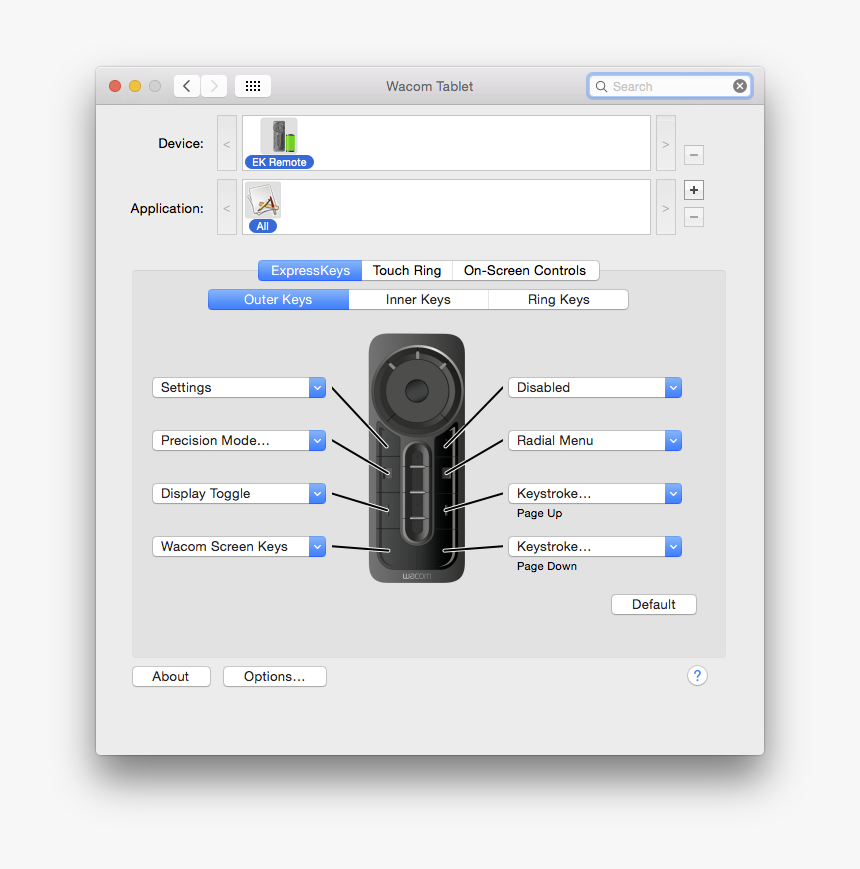Show all preferences with the grid icon
Screen dimensions: 860x869
click(x=253, y=86)
